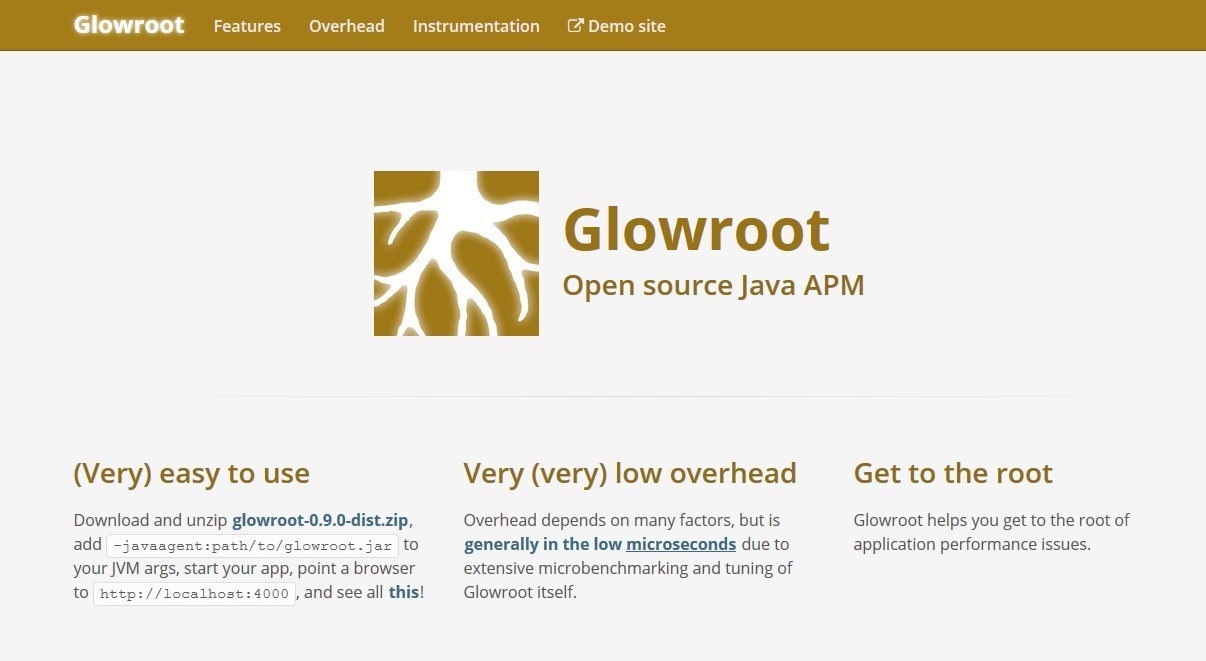The width and height of the screenshot is (1206, 661).
Task: Open the Demo site link
Action: tap(626, 26)
